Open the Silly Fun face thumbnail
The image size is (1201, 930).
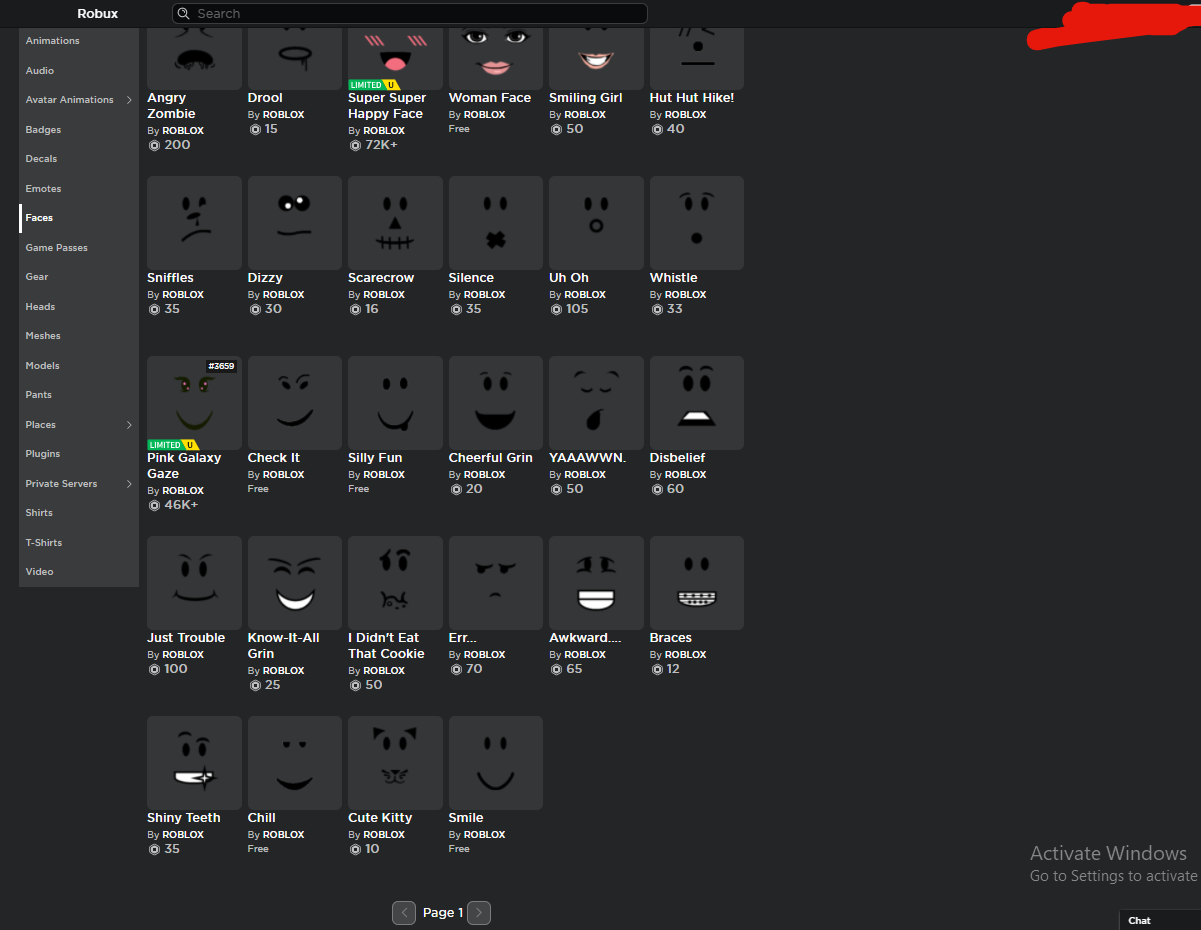[x=395, y=403]
